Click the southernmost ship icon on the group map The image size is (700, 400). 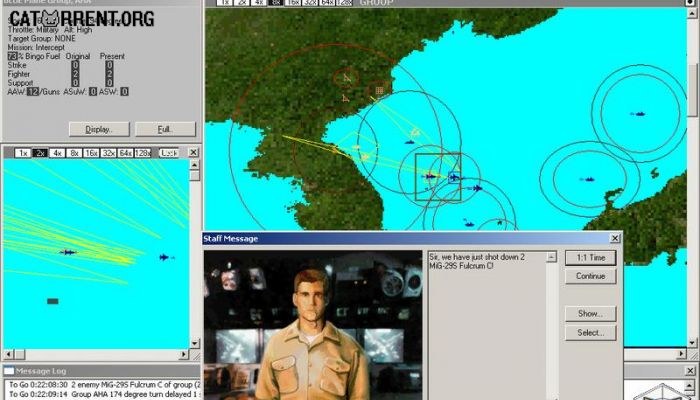[468, 223]
